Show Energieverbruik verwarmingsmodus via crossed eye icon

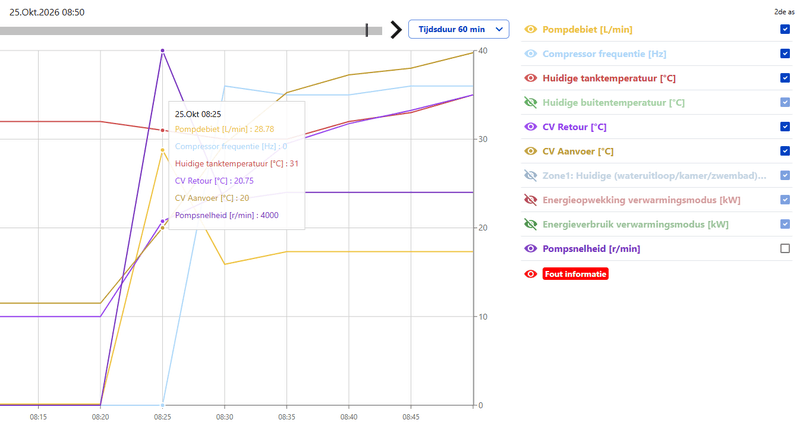531,224
